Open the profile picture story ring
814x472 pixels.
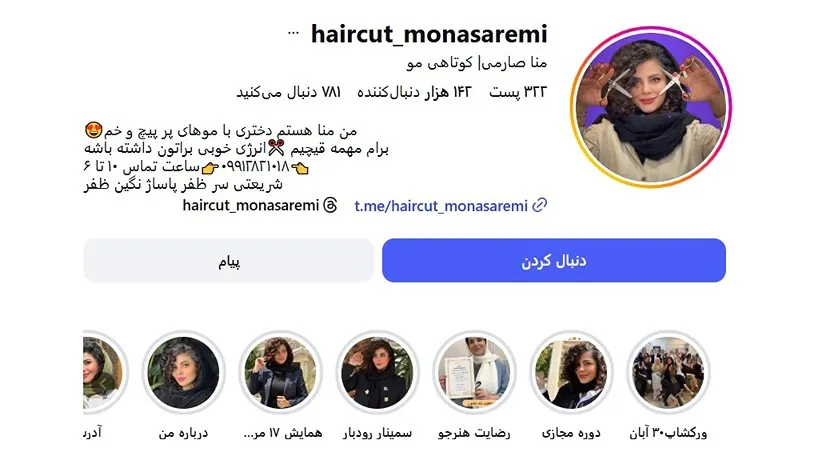pos(650,107)
